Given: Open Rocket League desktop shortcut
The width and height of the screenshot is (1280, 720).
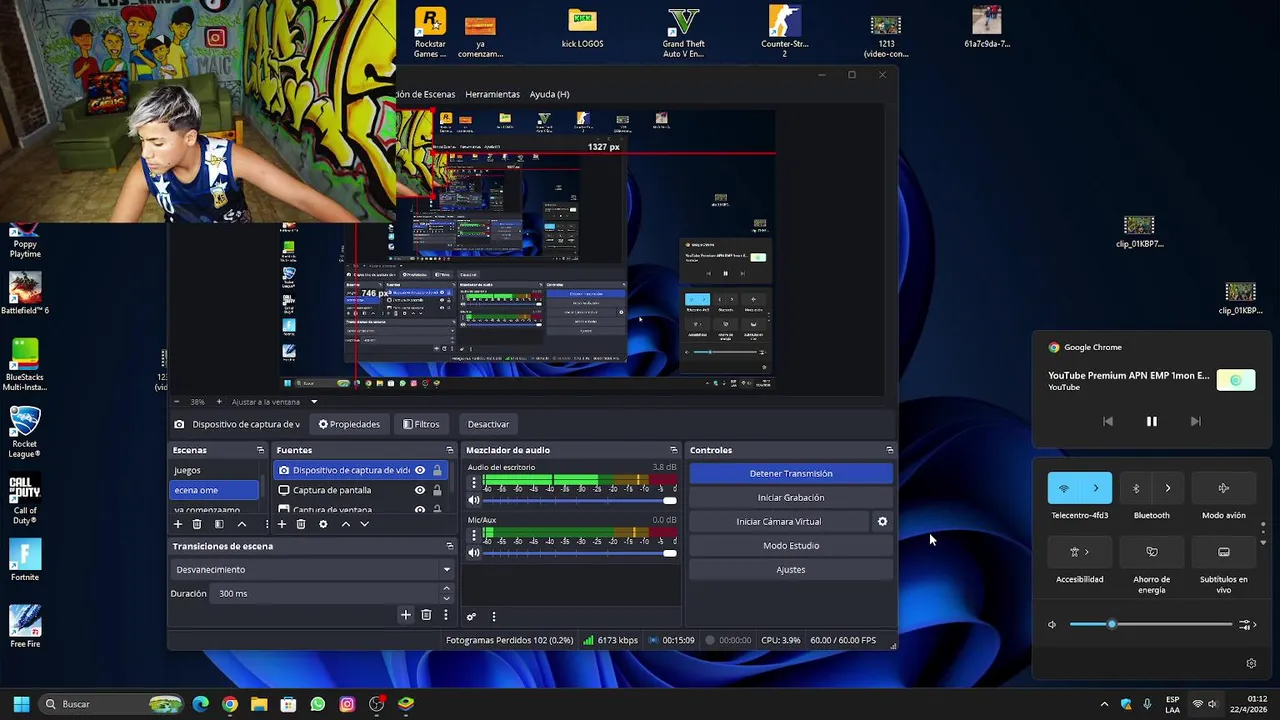Looking at the screenshot, I should 25,432.
